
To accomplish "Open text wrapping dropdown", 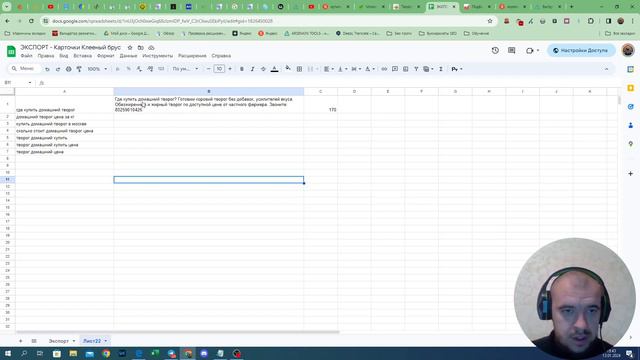I will [x=356, y=69].
